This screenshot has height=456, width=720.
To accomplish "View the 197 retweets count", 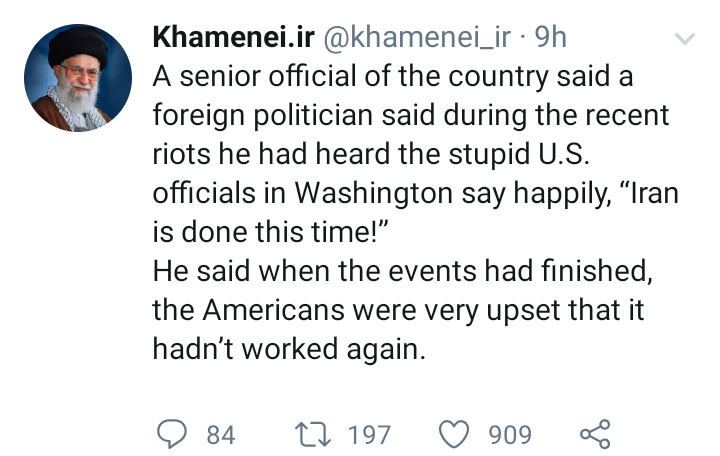I will (x=369, y=435).
